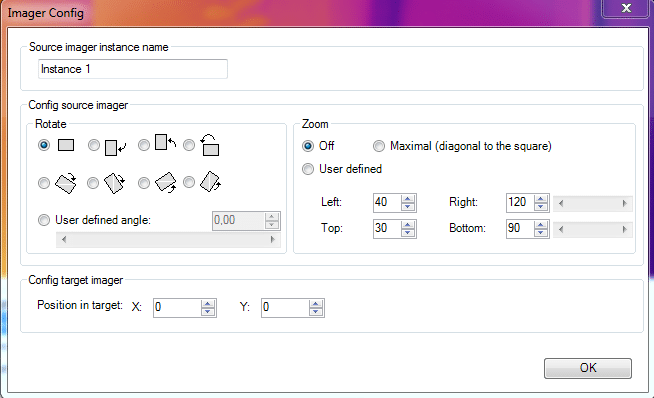Select radio button for 90° clockwise rotation
Viewport: 654px width, 398px height.
pos(94,145)
